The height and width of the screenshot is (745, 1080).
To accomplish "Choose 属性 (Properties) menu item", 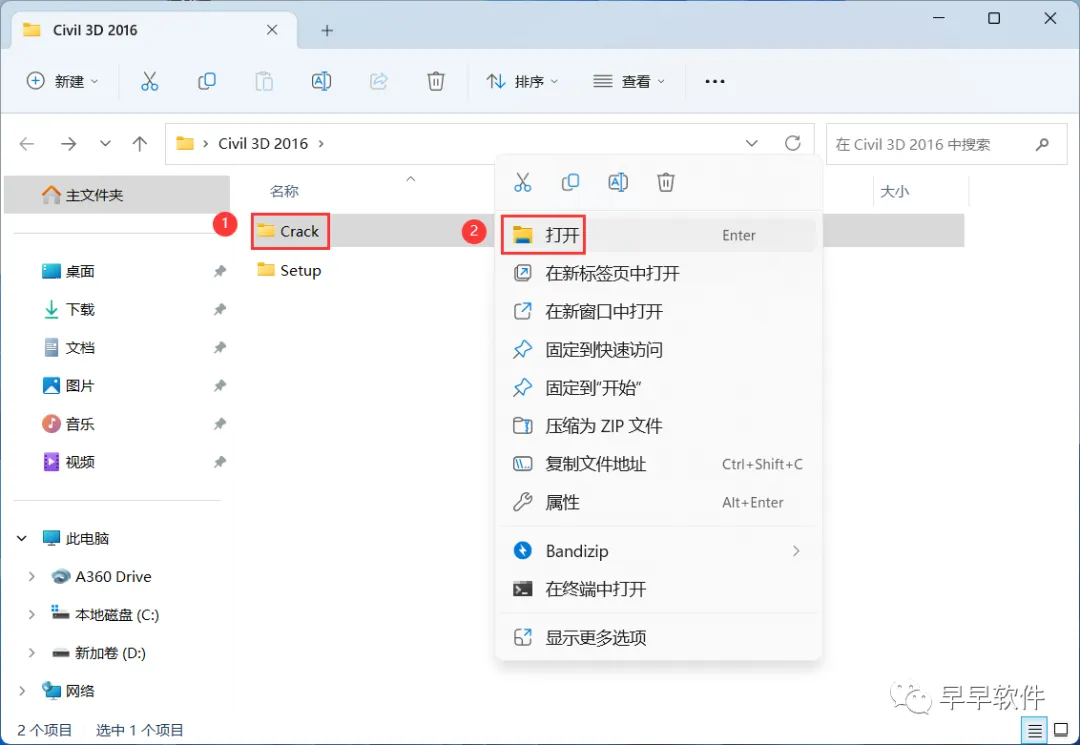I will [658, 502].
